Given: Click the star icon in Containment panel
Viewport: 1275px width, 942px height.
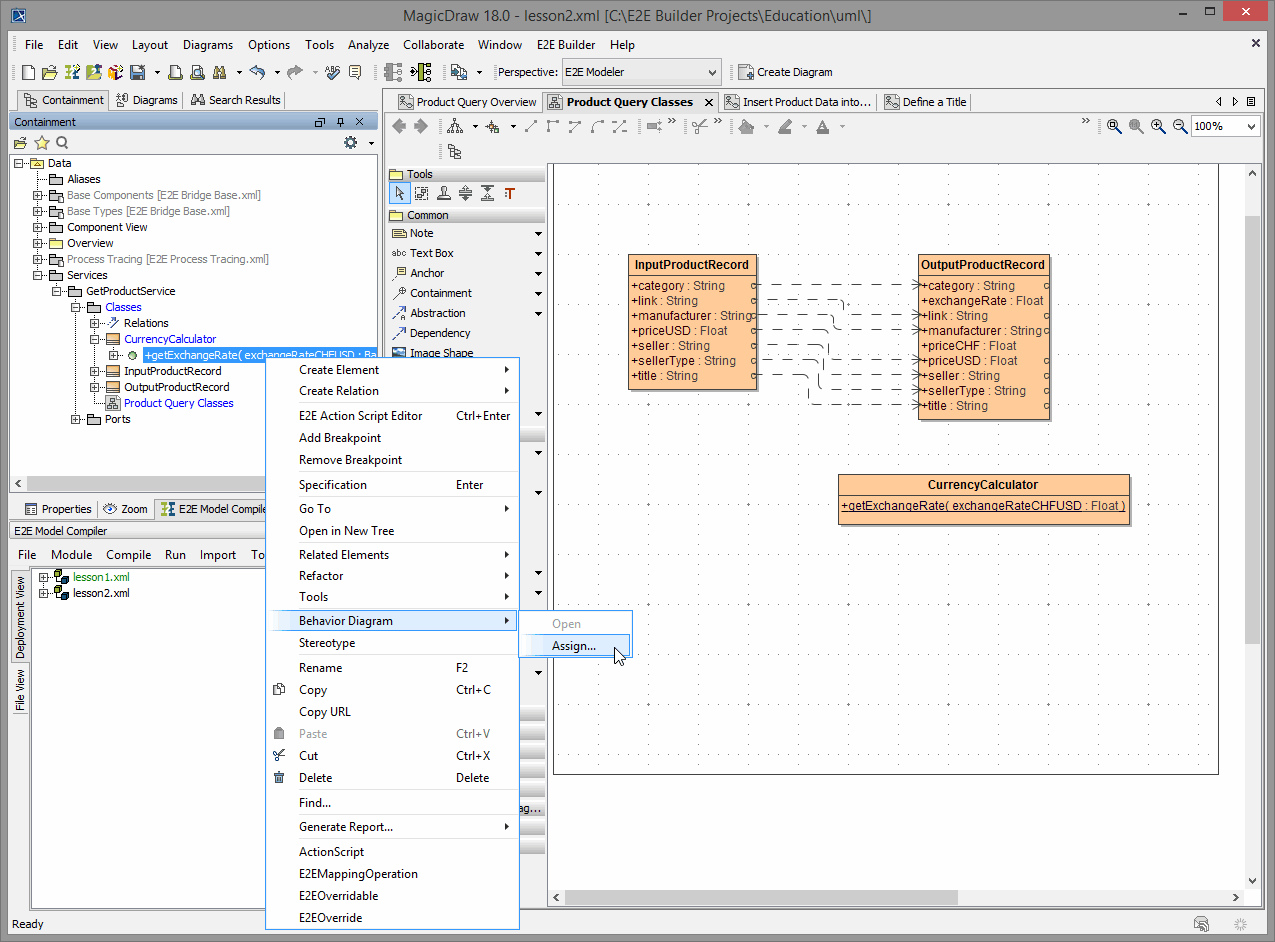Looking at the screenshot, I should pos(42,143).
